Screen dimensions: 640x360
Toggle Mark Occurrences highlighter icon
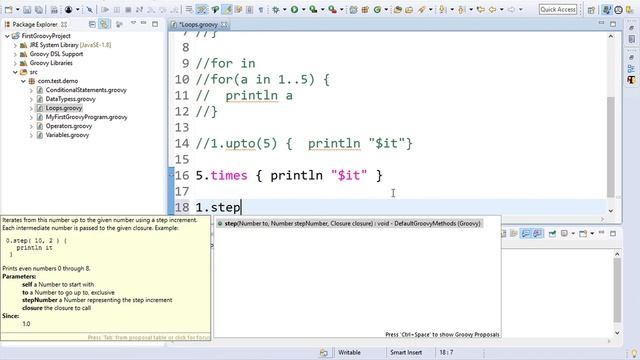tap(227, 9)
